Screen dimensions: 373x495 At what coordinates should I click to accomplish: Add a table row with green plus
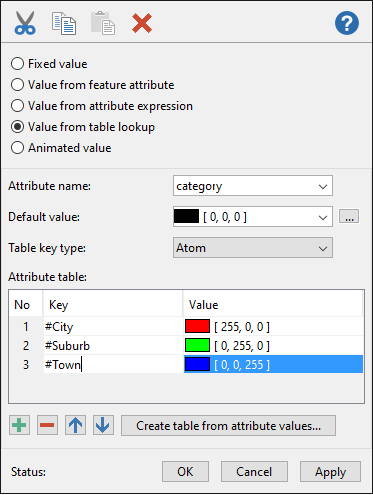[x=19, y=425]
